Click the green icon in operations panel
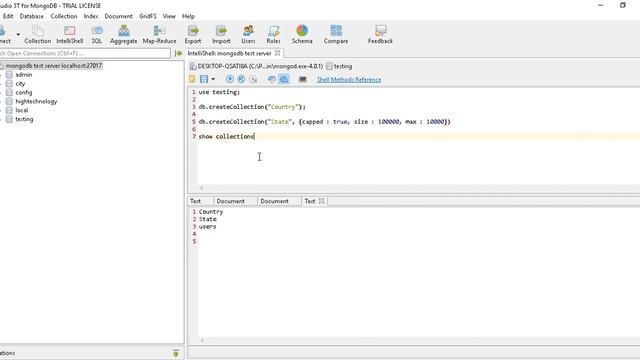Viewport: 640px width, 360px height. pos(176,353)
